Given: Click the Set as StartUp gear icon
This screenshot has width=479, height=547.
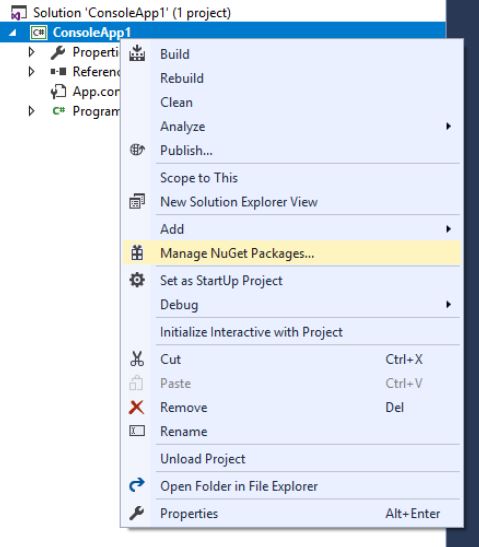Looking at the screenshot, I should pos(137,280).
